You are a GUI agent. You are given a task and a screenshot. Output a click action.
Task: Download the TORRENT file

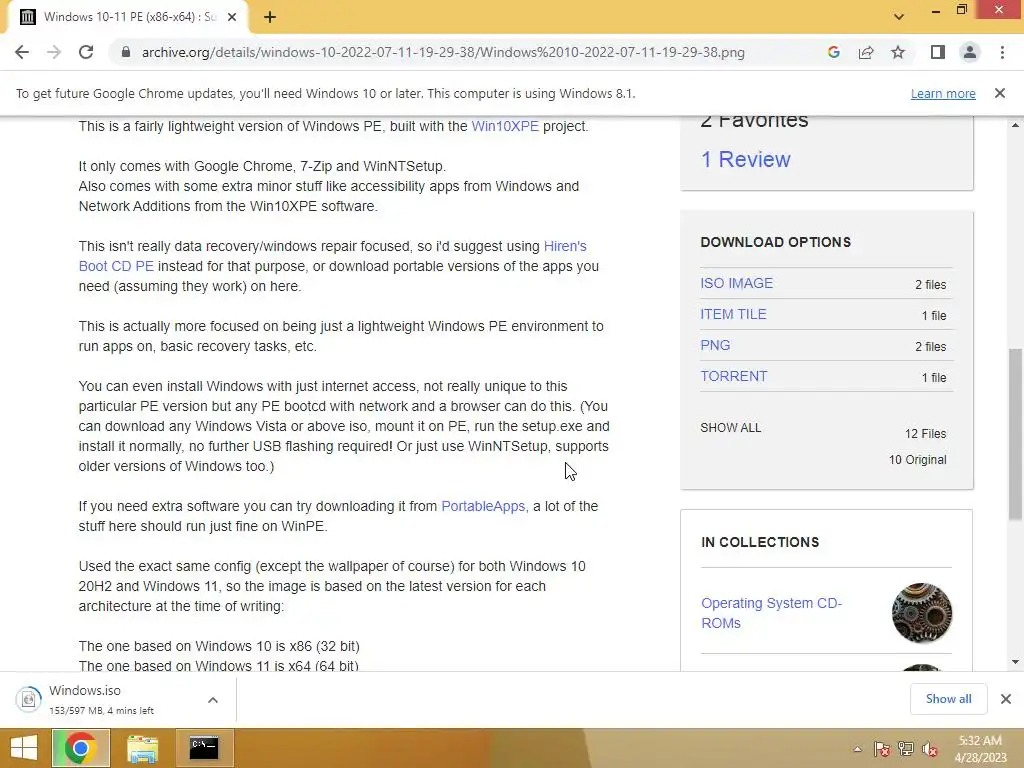pos(733,376)
